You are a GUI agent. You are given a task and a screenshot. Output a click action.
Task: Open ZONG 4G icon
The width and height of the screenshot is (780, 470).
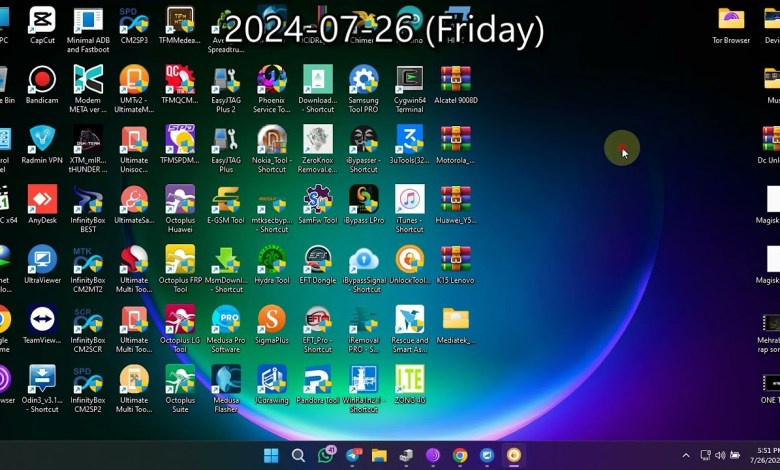click(x=409, y=379)
